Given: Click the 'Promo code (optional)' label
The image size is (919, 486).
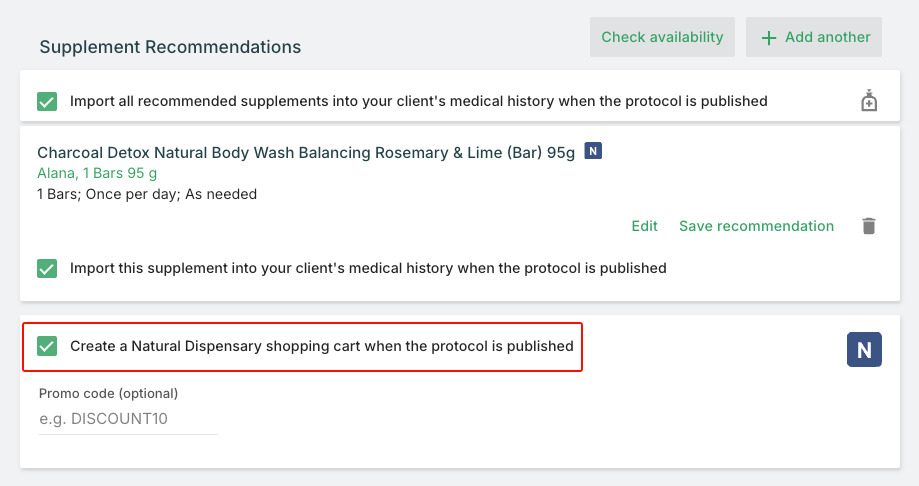Looking at the screenshot, I should tap(108, 393).
